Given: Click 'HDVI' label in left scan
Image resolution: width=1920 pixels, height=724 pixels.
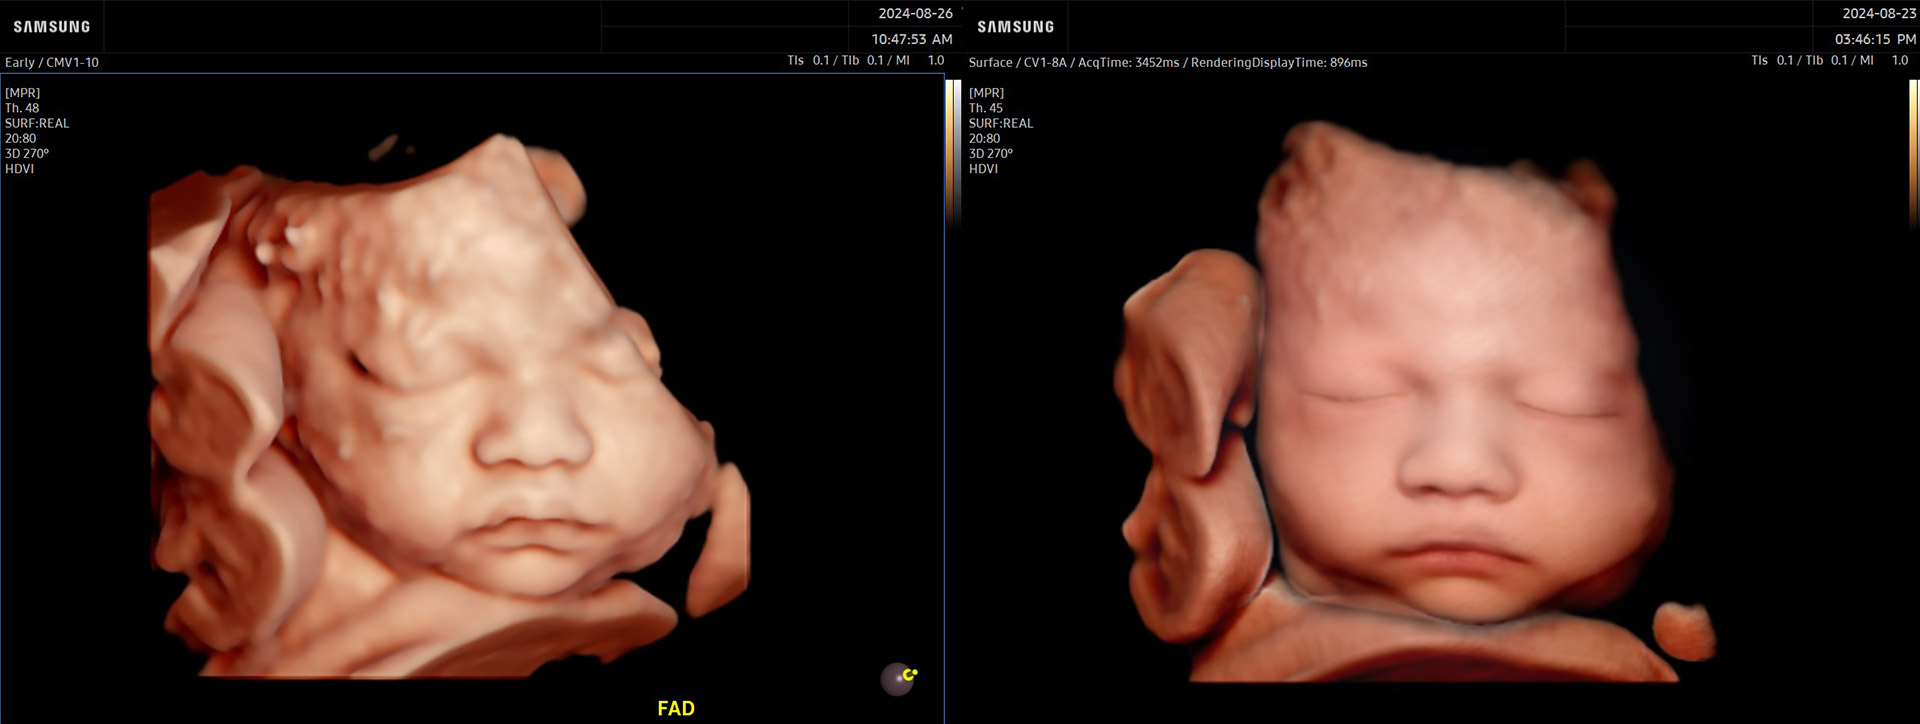Looking at the screenshot, I should click(19, 169).
